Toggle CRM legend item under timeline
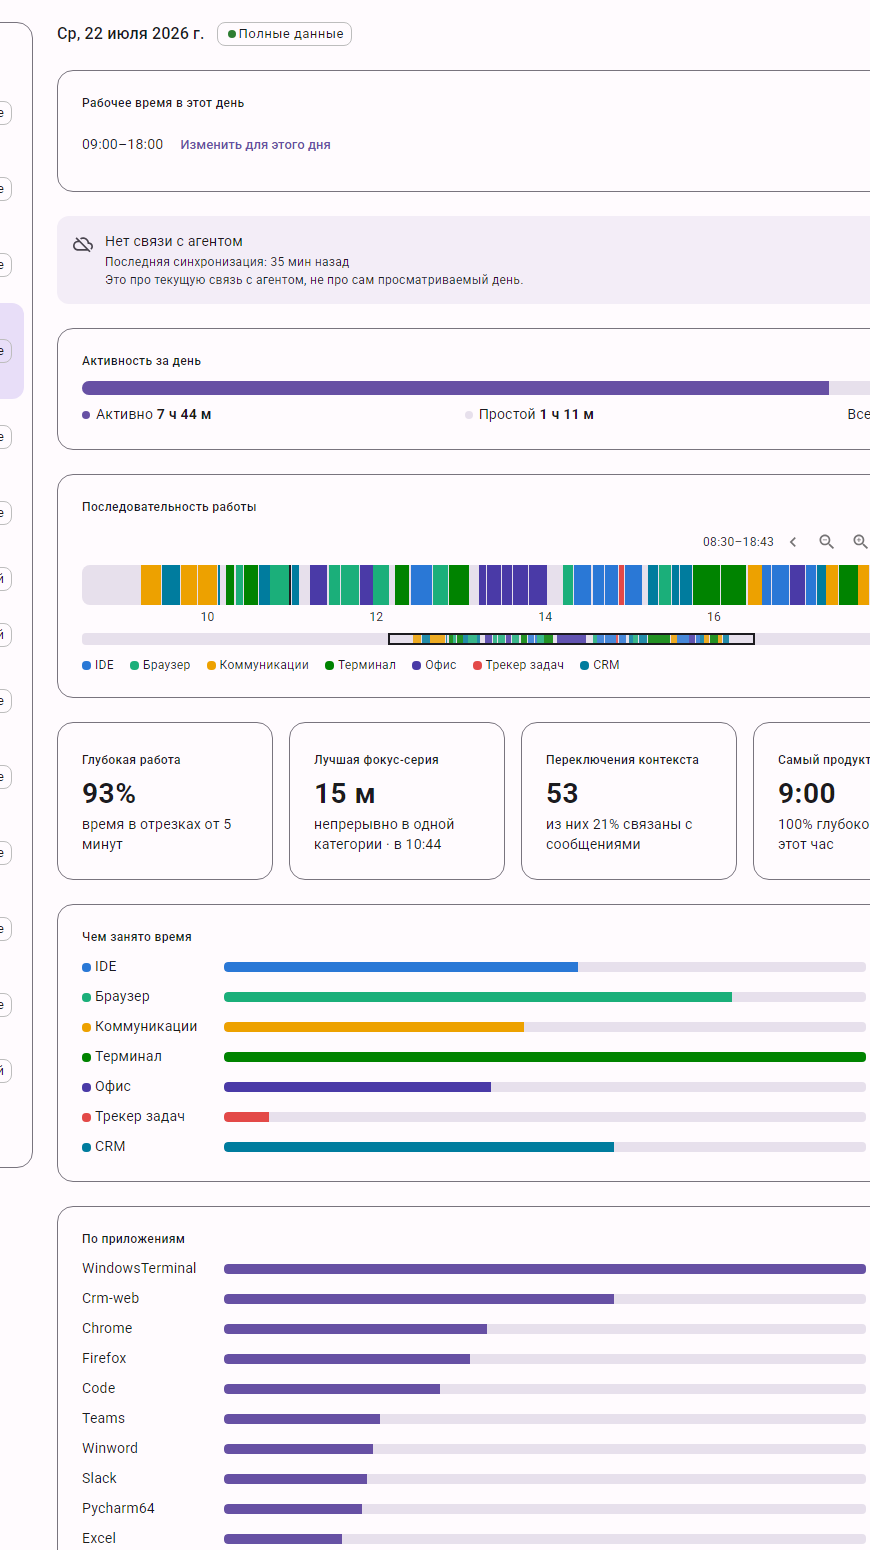The width and height of the screenshot is (870, 1550). pyautogui.click(x=600, y=665)
